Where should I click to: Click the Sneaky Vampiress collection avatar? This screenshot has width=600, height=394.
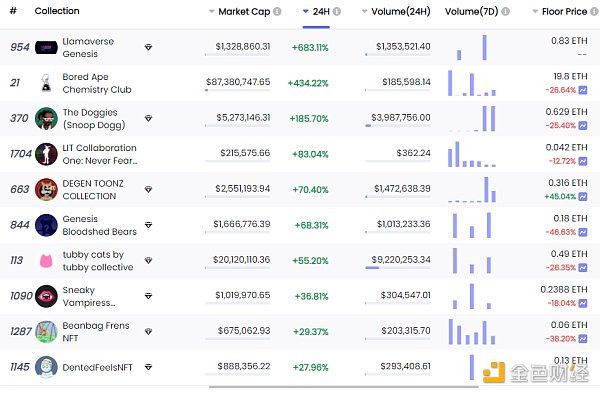pos(46,296)
